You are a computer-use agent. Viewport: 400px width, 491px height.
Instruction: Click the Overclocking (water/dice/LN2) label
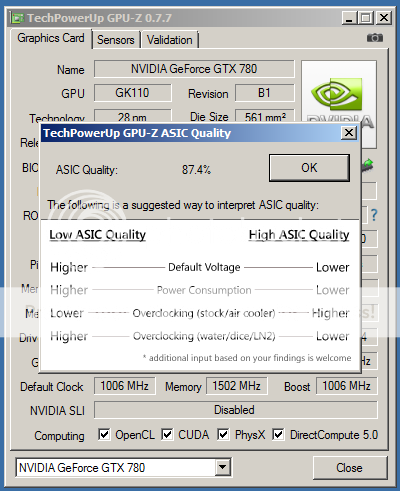pos(204,336)
